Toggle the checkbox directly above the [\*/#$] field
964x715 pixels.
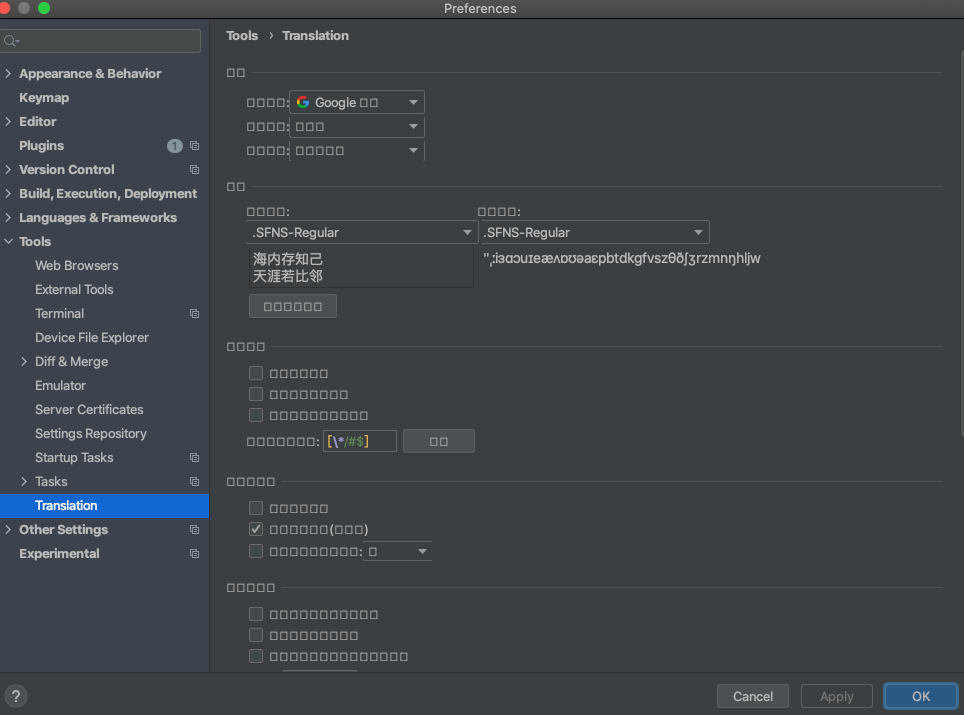[256, 415]
